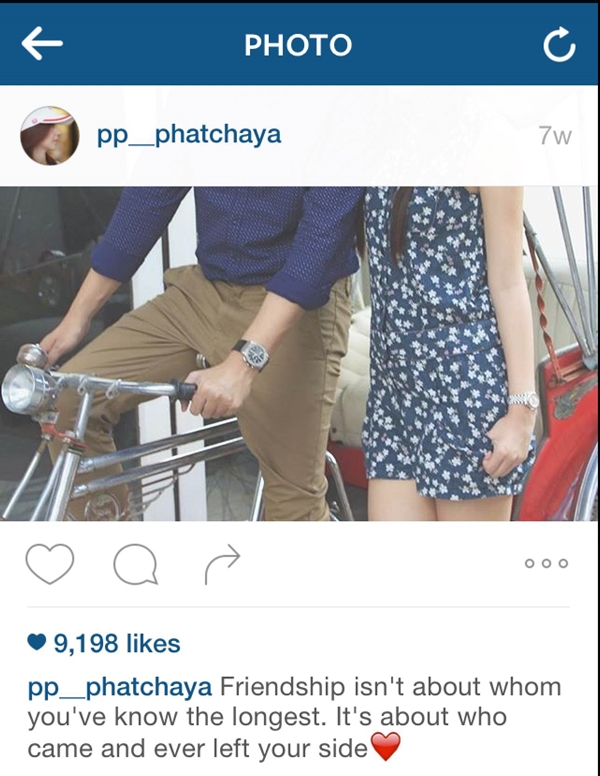Like the post with the heart outline
600x776 pixels.
[50, 564]
